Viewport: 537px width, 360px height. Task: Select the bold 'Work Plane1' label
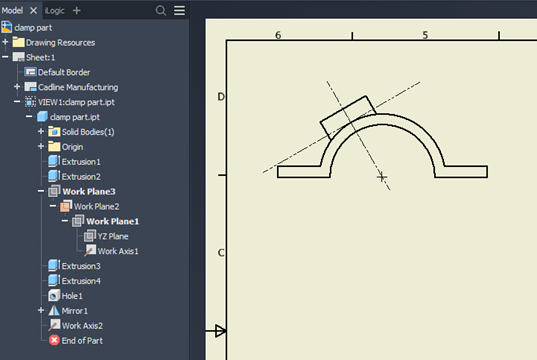click(113, 222)
